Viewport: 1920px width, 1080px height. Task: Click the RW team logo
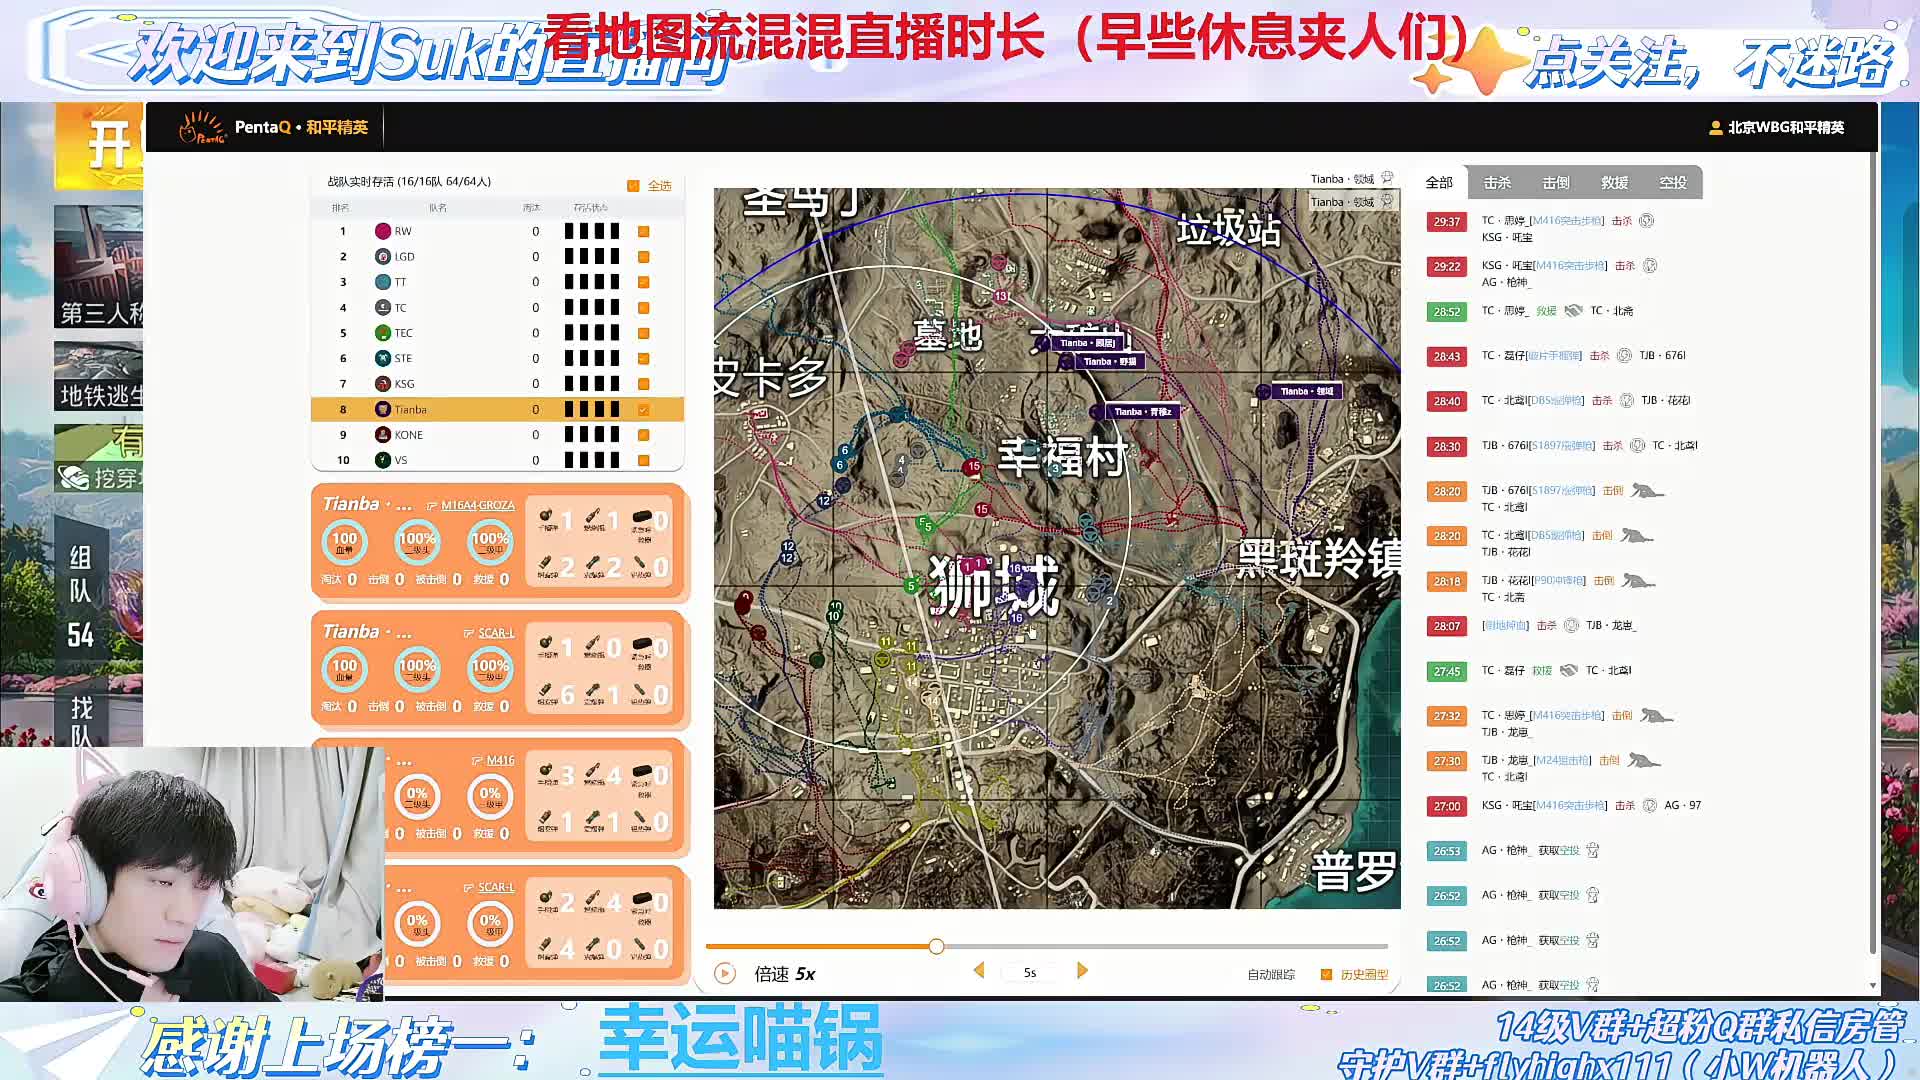pyautogui.click(x=383, y=231)
